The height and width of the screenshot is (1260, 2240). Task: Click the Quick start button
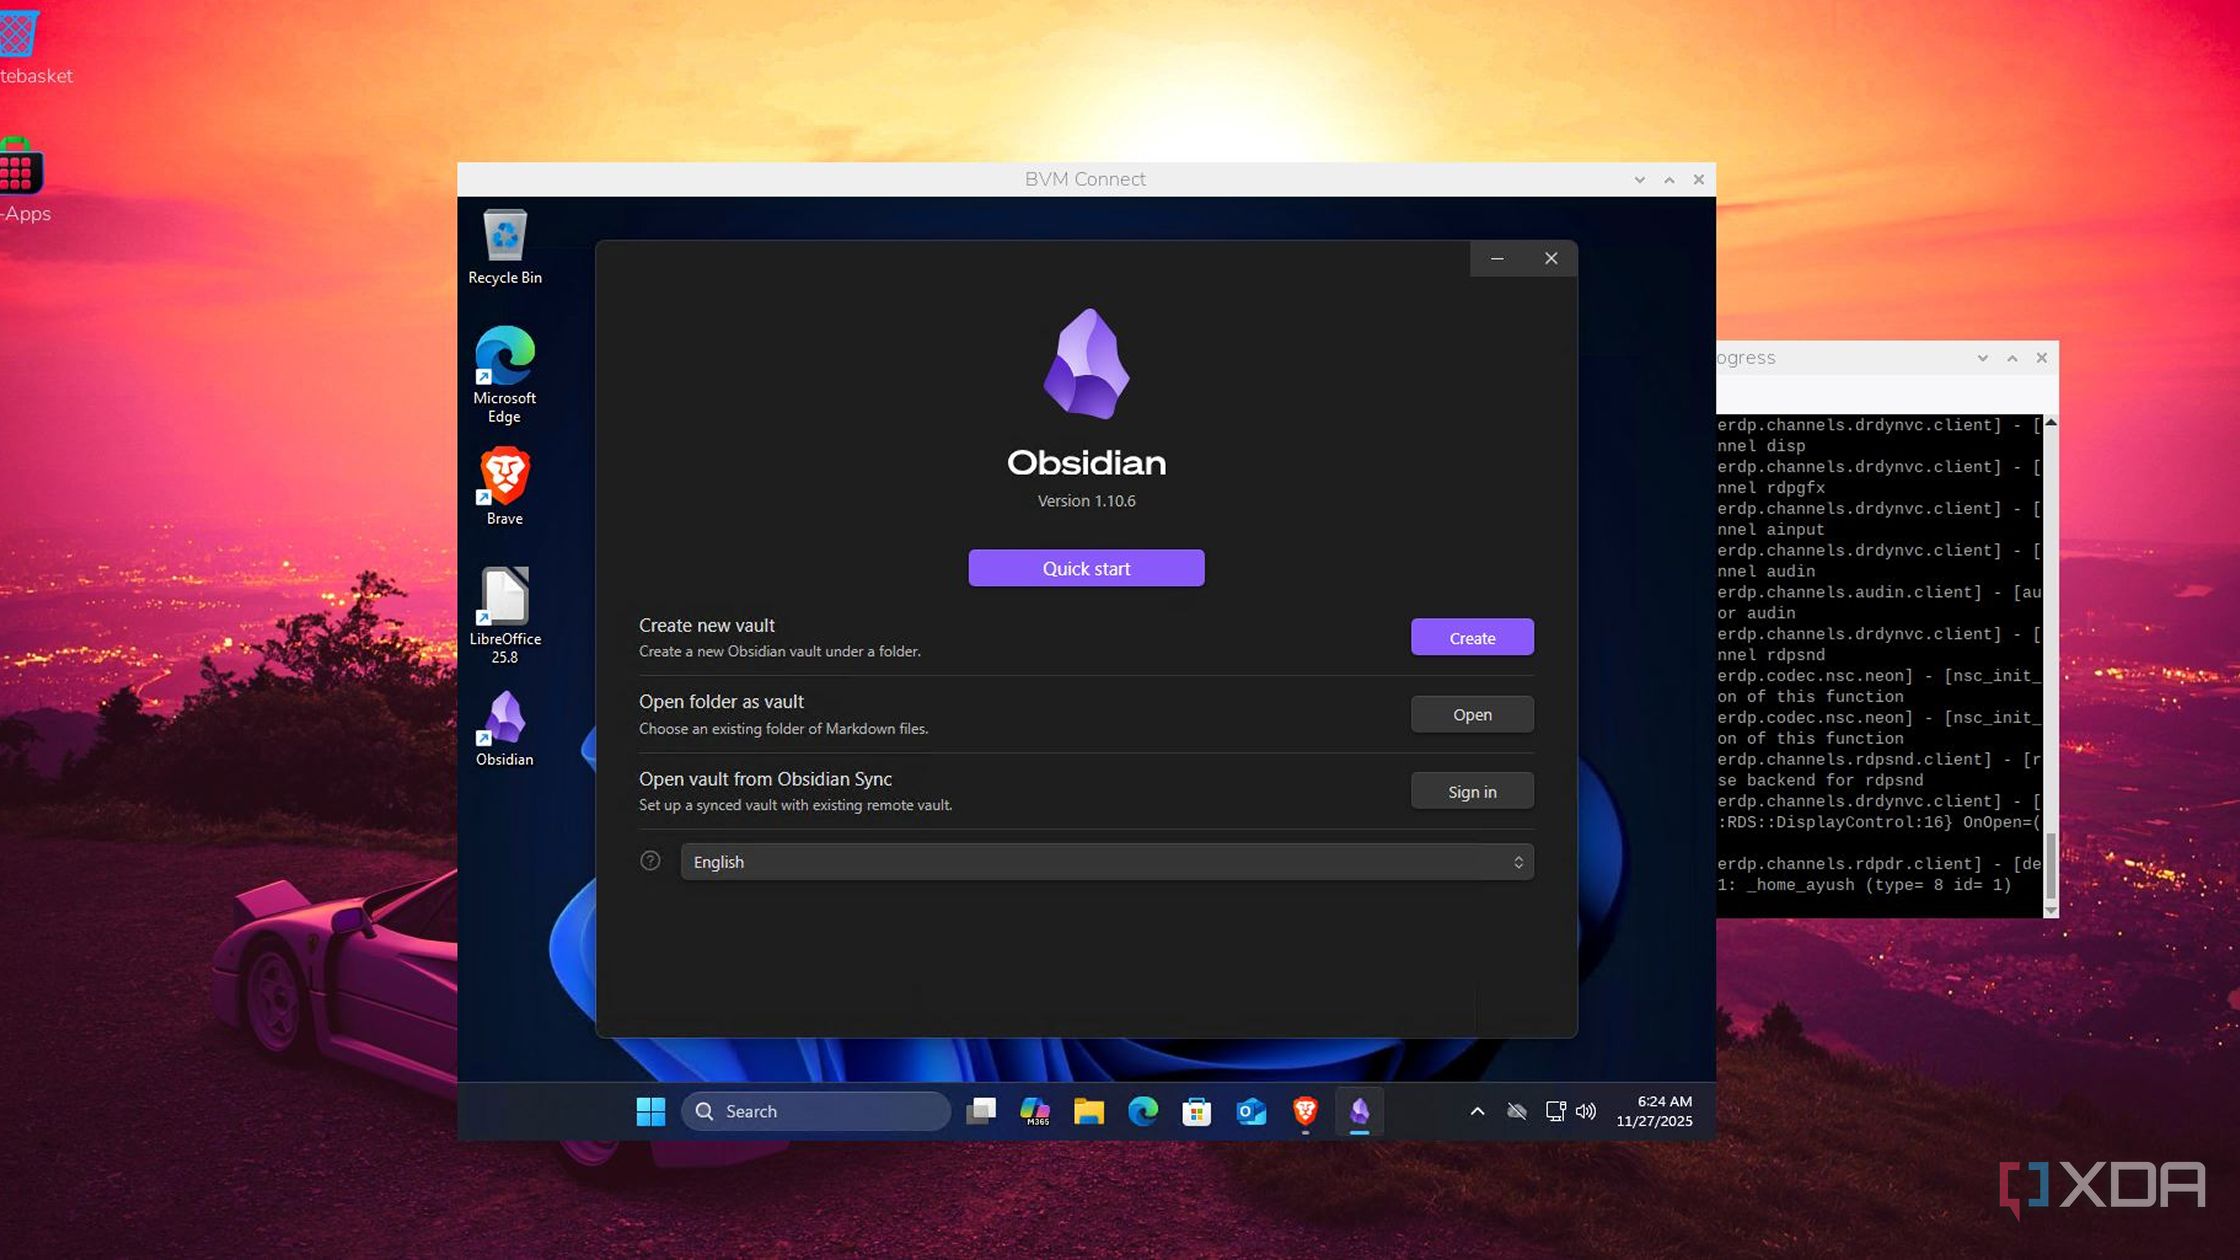(x=1086, y=568)
